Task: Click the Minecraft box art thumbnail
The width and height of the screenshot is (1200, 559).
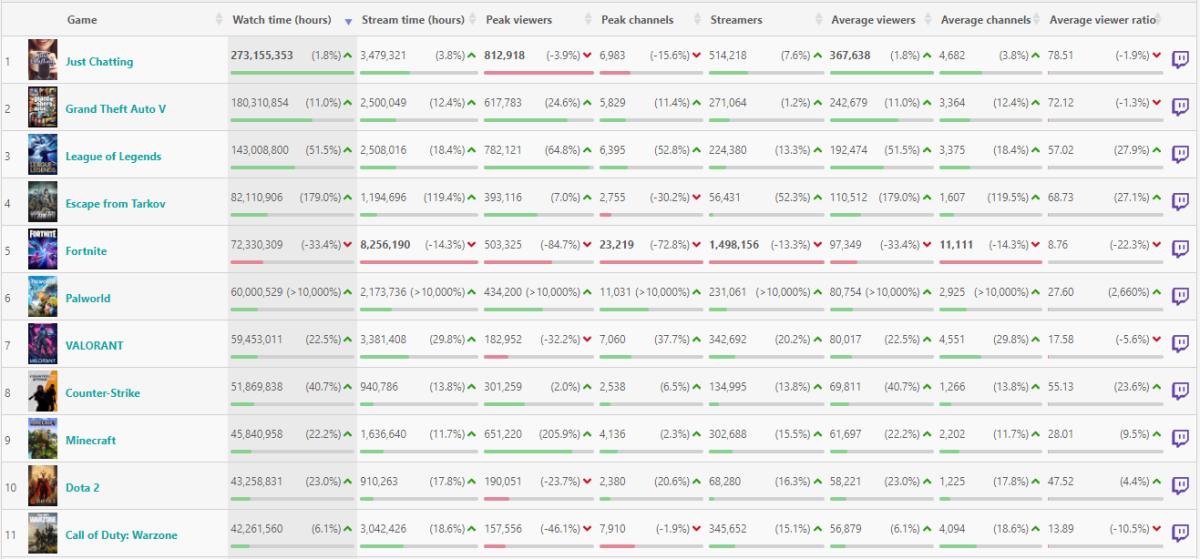Action: 43,439
